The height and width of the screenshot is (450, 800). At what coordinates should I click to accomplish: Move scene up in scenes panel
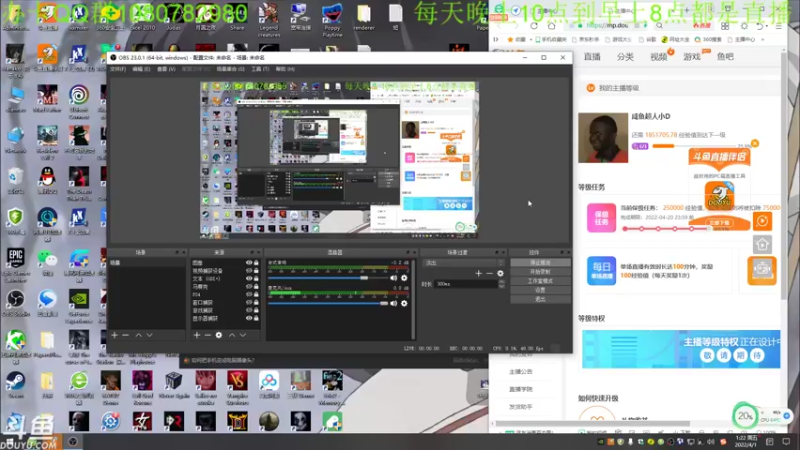point(138,335)
